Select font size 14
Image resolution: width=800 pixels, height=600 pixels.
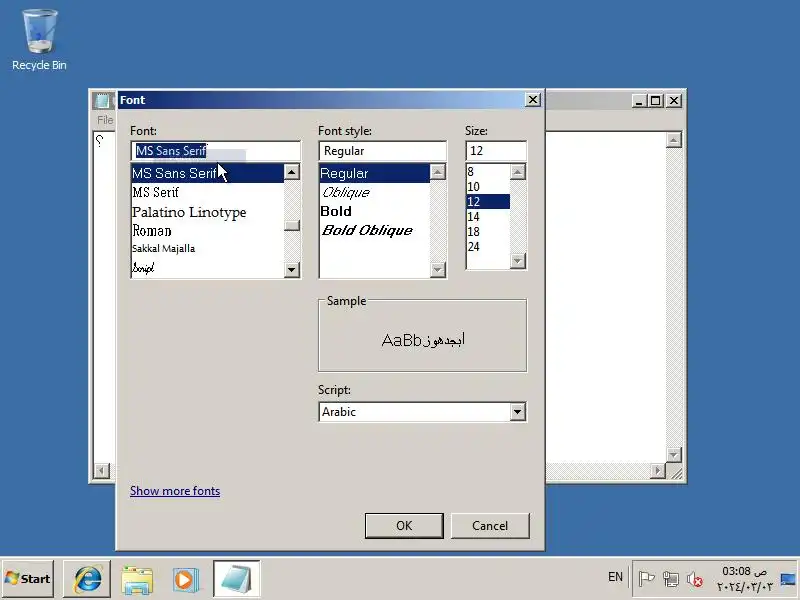488,217
